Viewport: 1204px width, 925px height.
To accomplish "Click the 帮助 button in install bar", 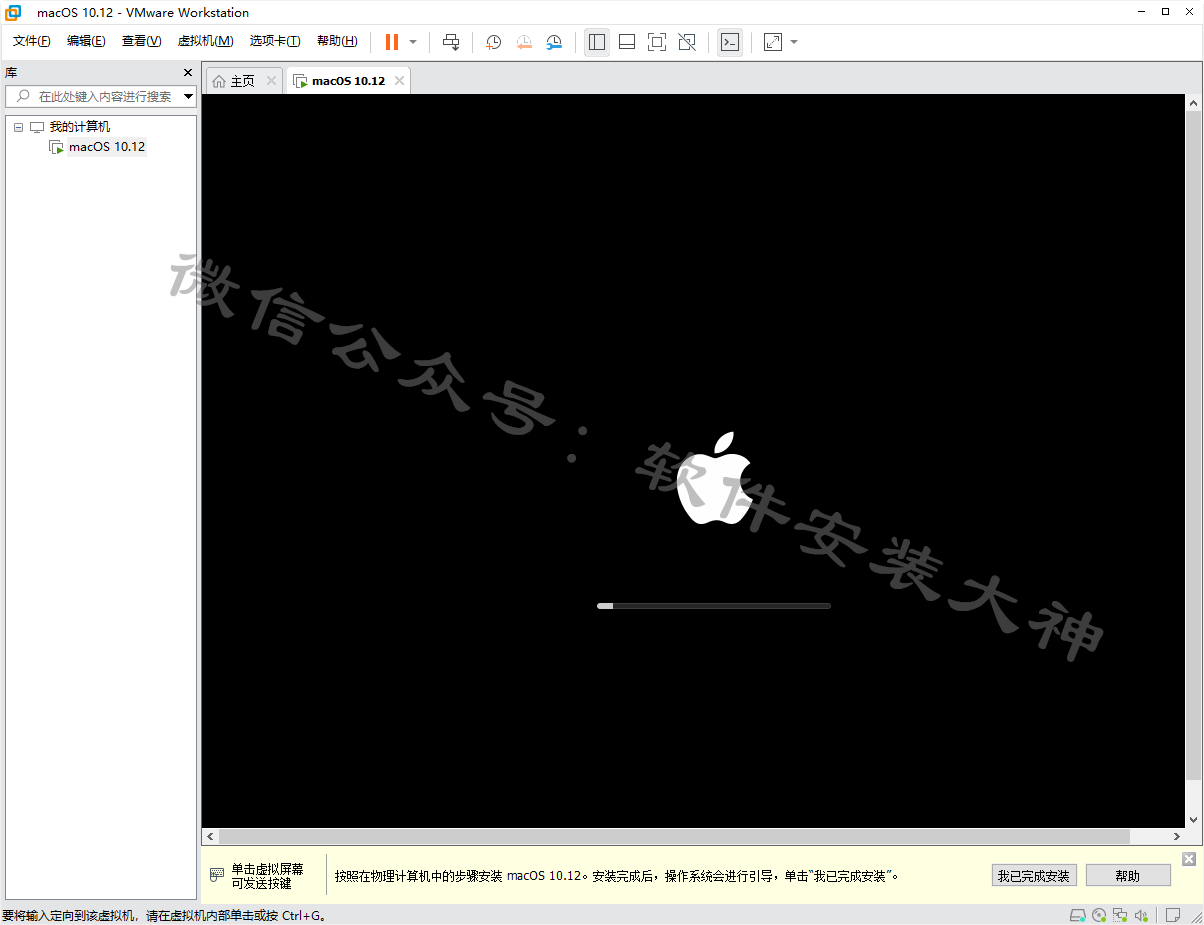I will (1128, 876).
